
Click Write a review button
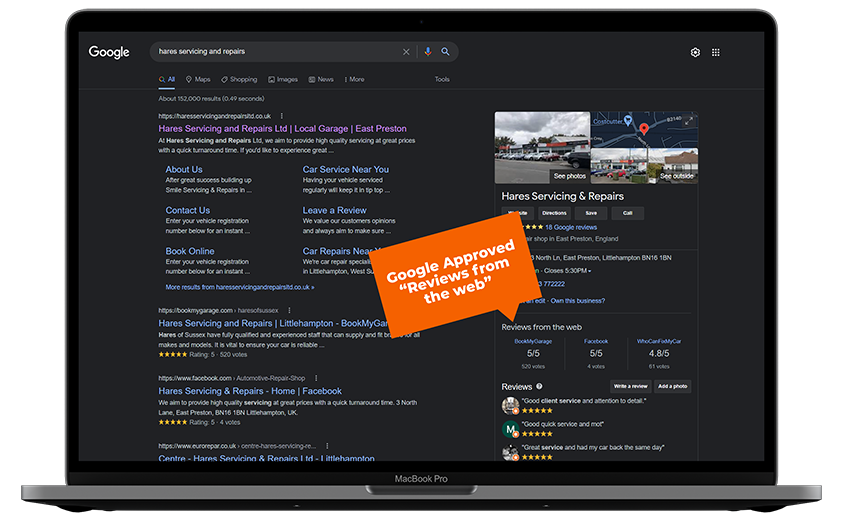tap(631, 386)
